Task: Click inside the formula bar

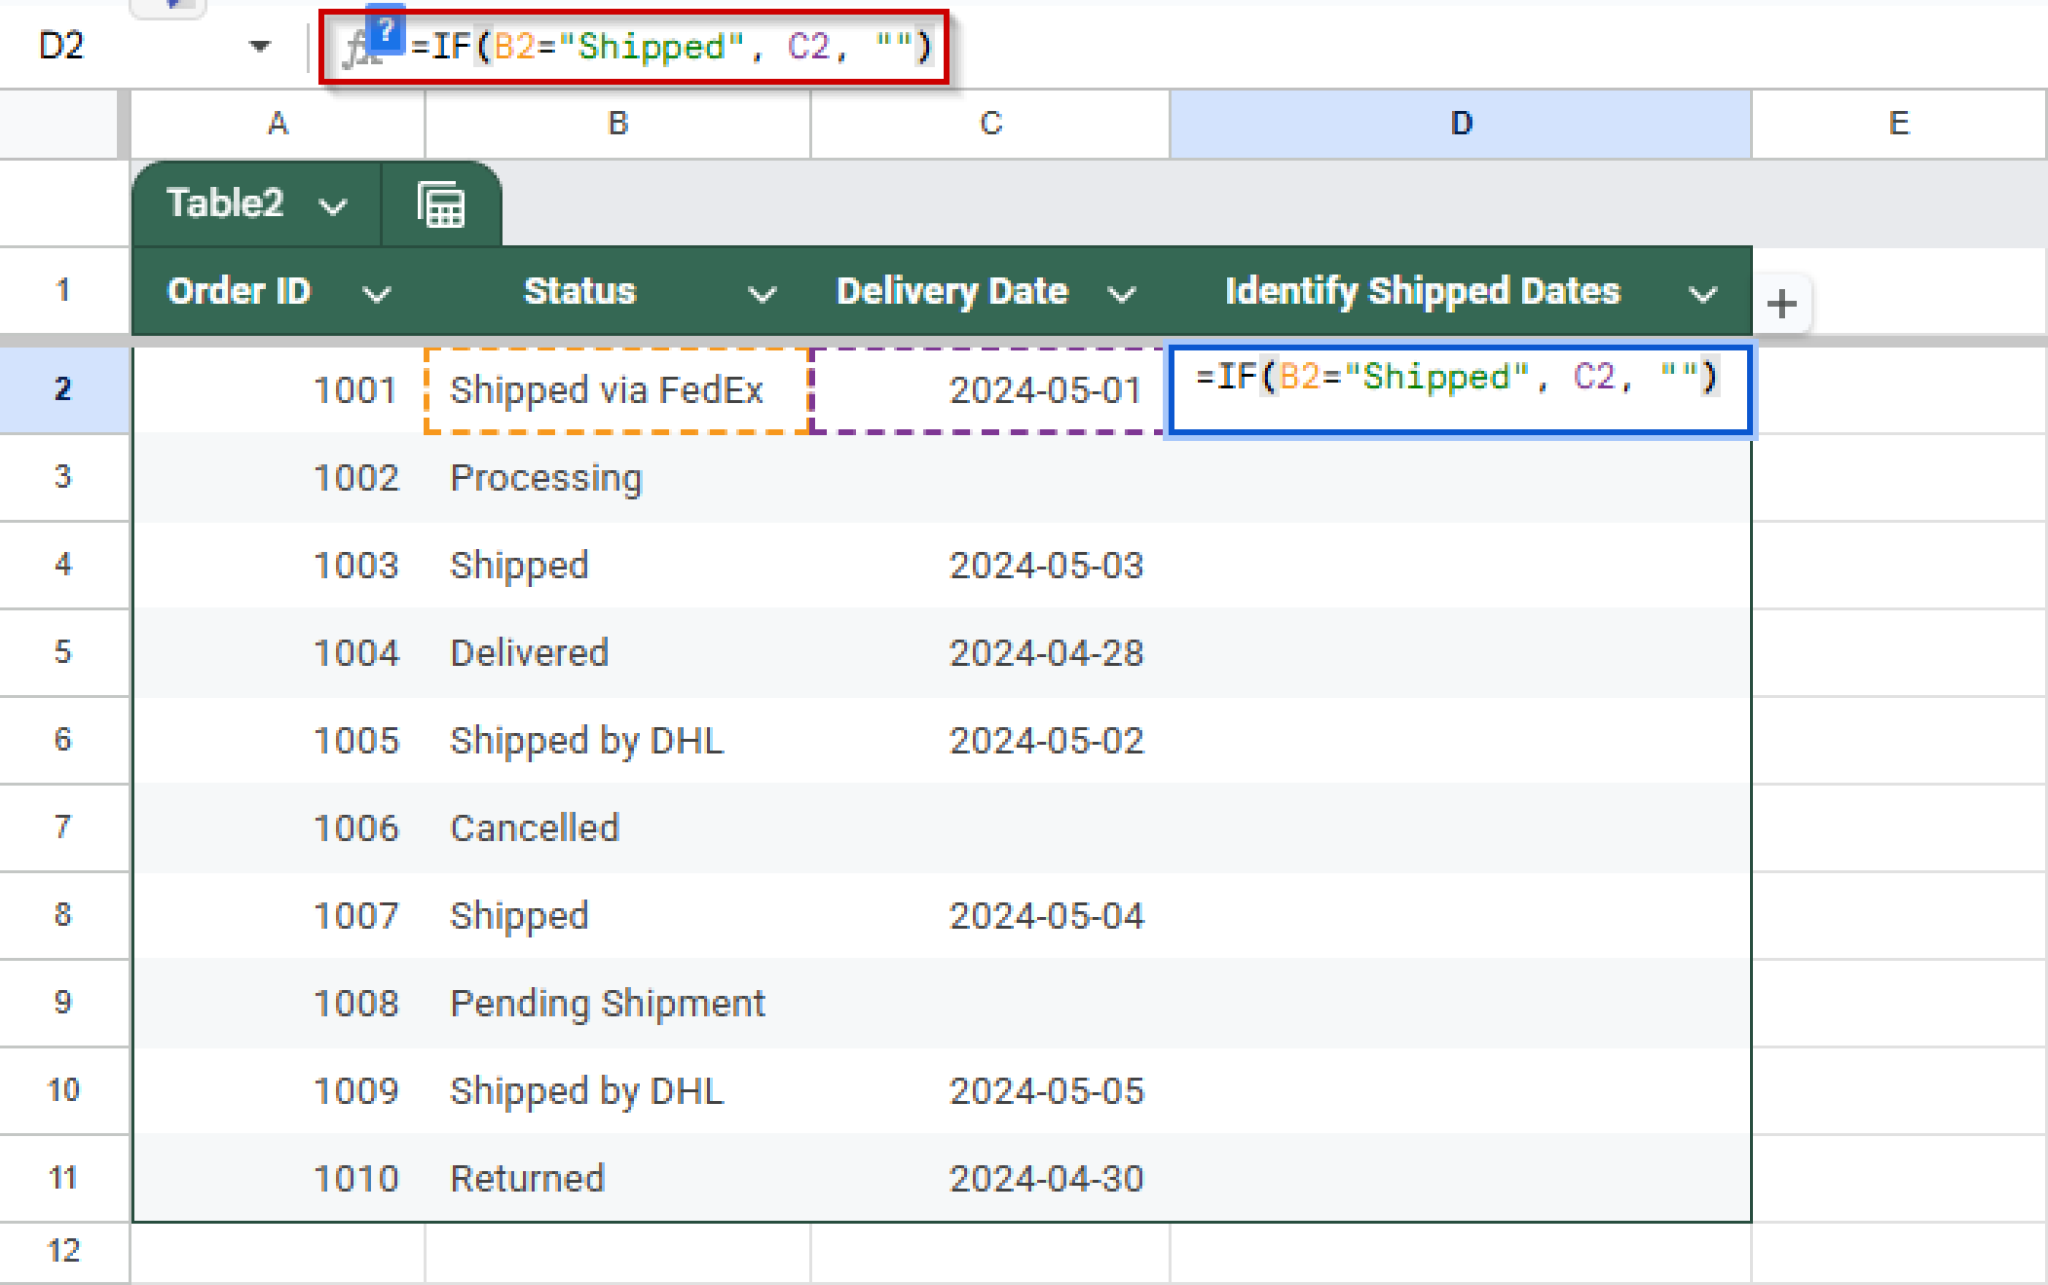Action: pyautogui.click(x=670, y=45)
